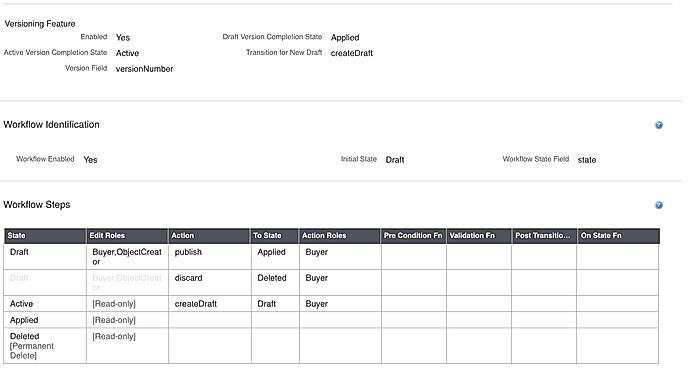Click the Workflow Identification heading

click(x=51, y=125)
